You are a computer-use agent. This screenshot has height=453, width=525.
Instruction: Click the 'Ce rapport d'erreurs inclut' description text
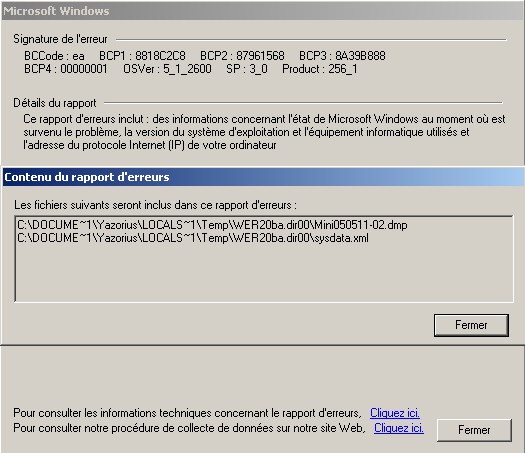pos(264,132)
